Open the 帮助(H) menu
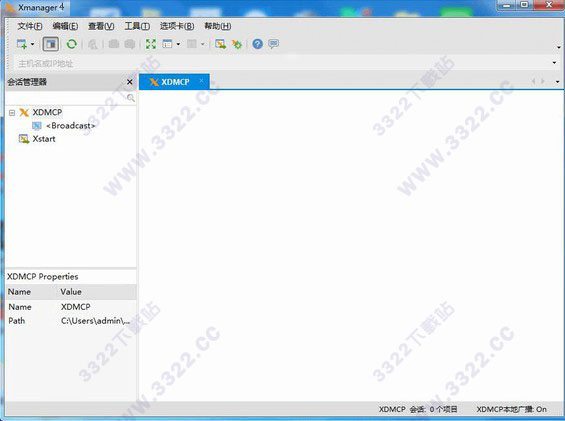The image size is (565, 421). pos(218,26)
